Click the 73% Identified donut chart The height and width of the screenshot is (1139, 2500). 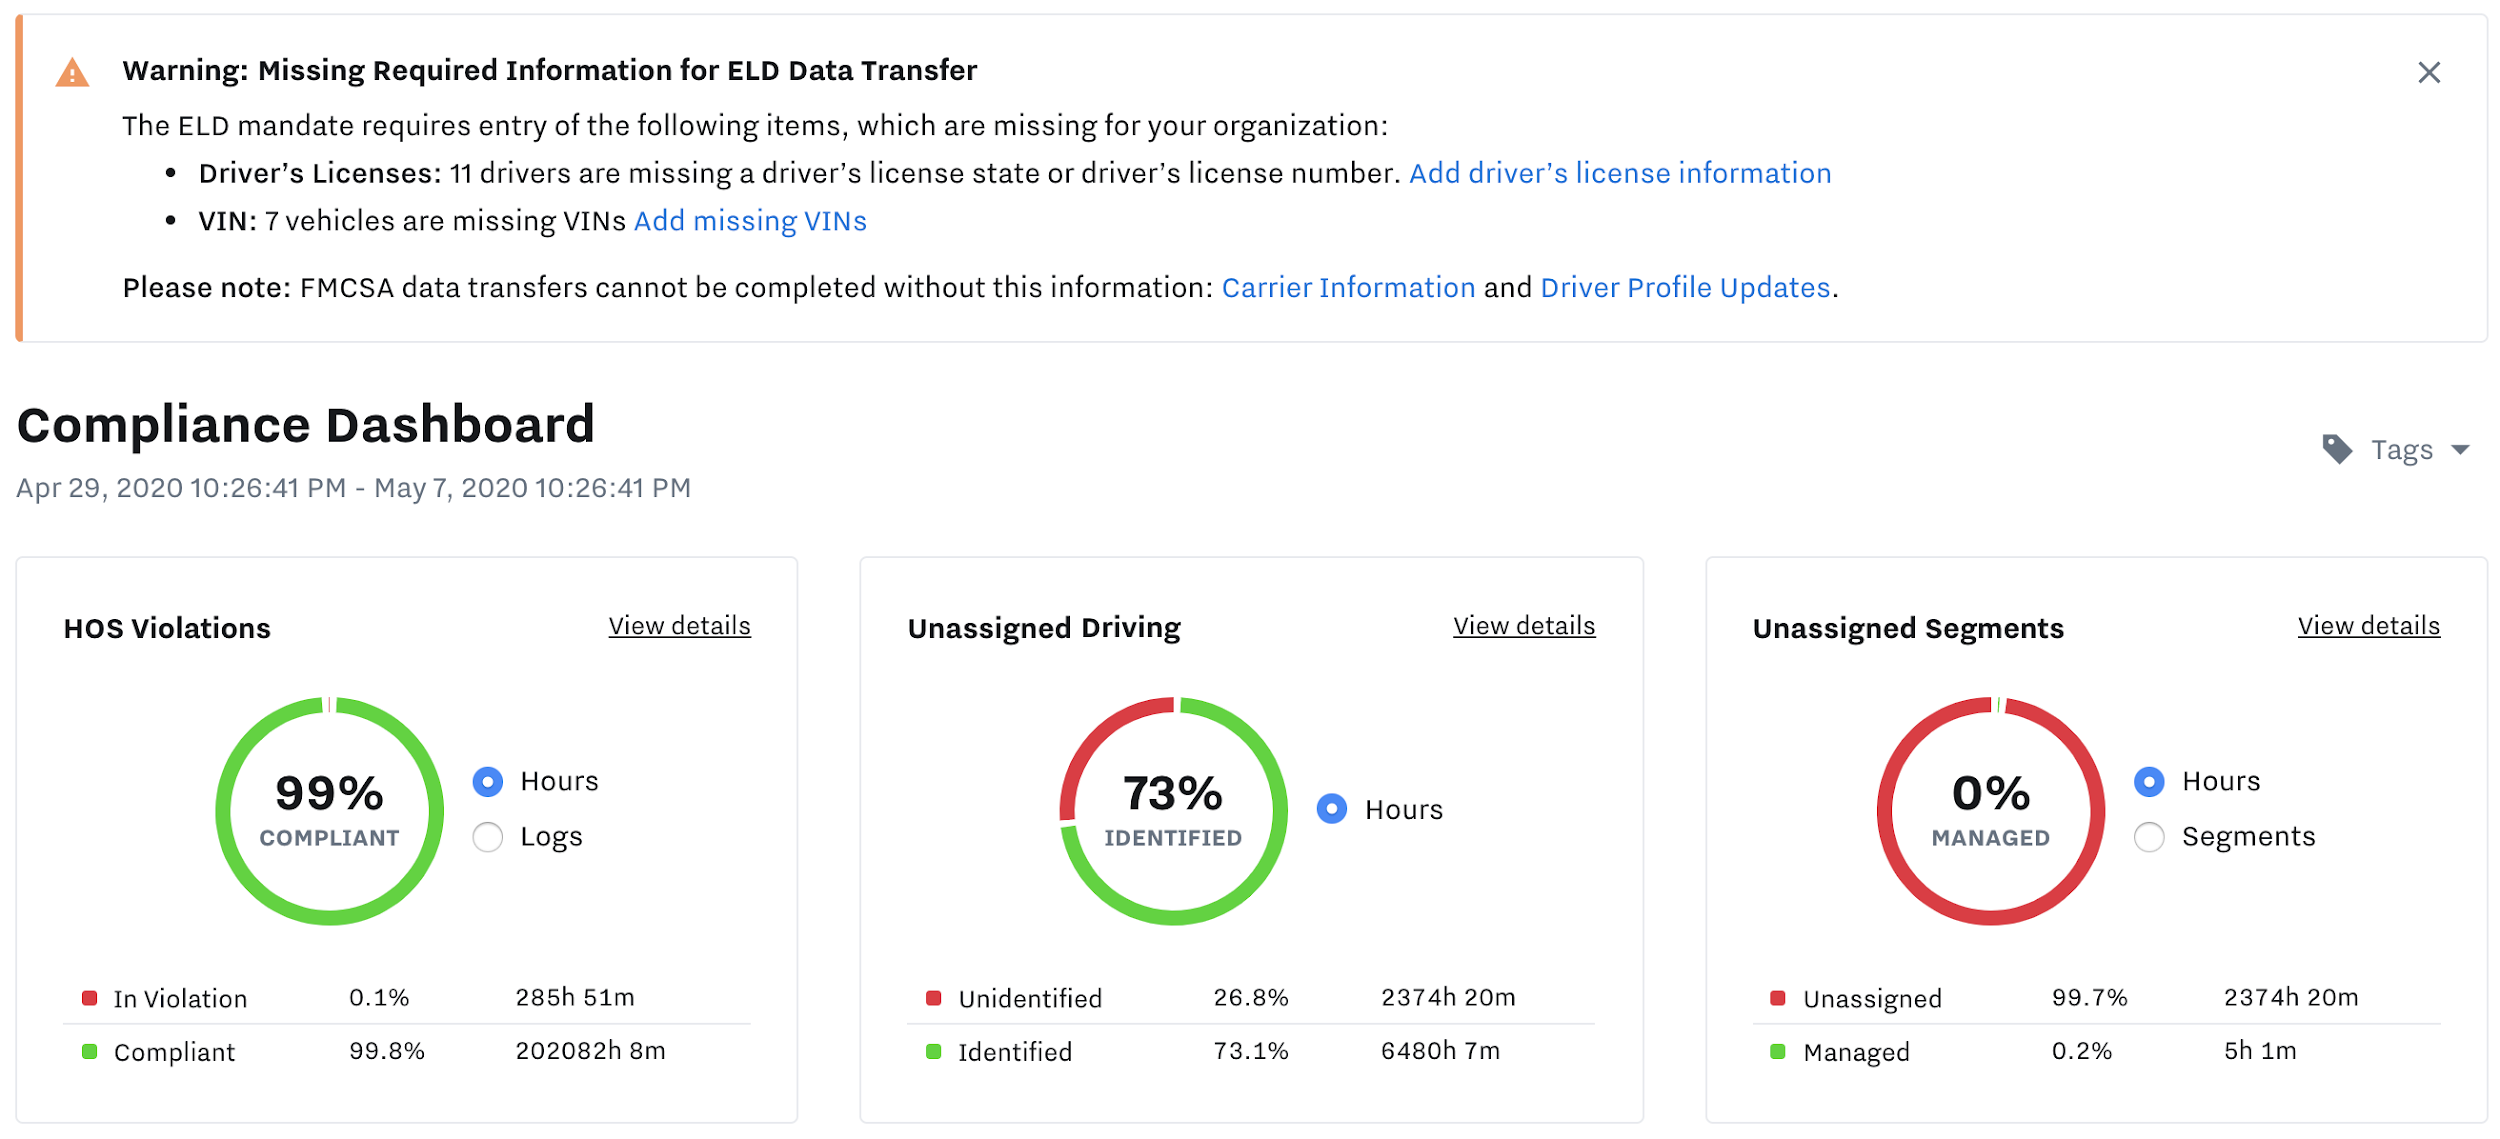[x=1173, y=810]
